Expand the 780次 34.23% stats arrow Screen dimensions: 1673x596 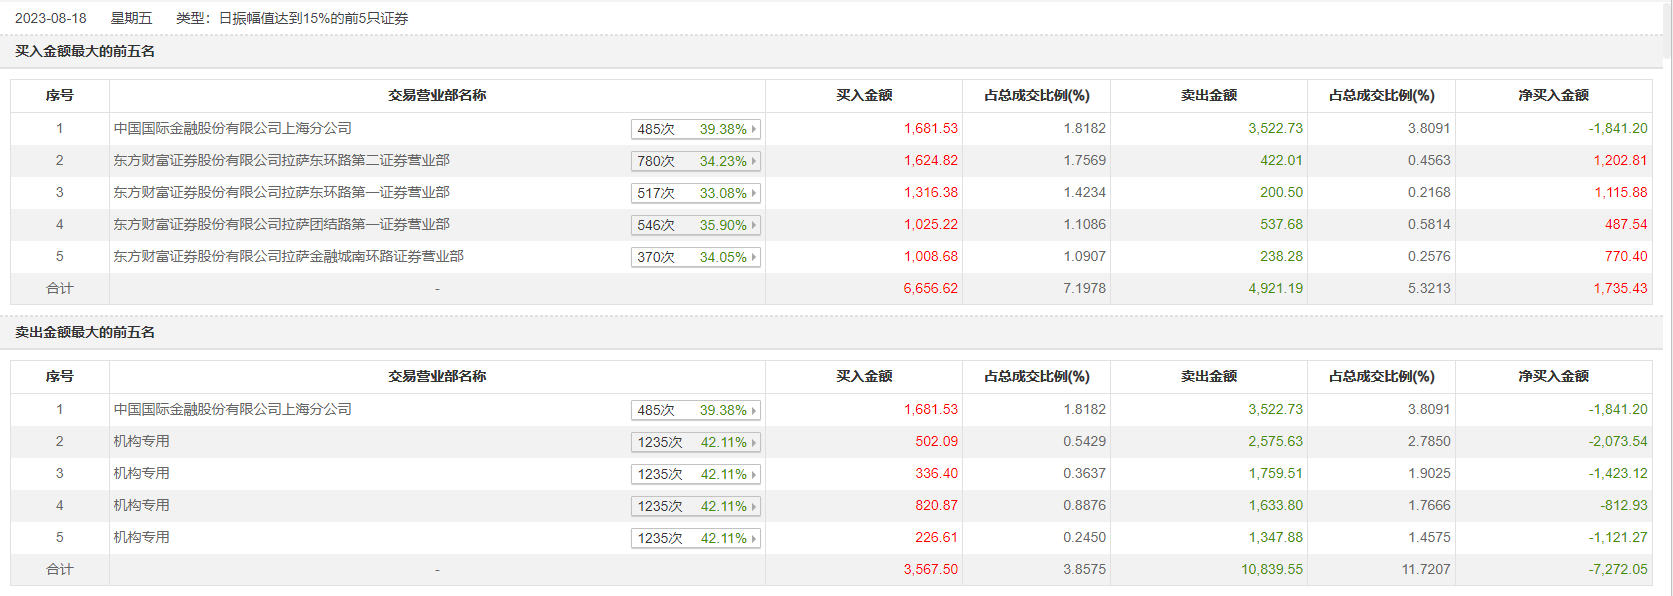pos(753,161)
